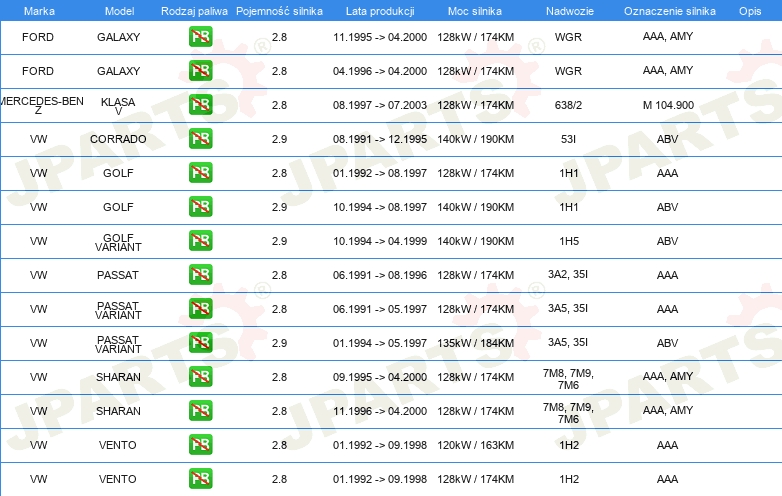
Task: Click the Marka column header
Action: point(39,11)
